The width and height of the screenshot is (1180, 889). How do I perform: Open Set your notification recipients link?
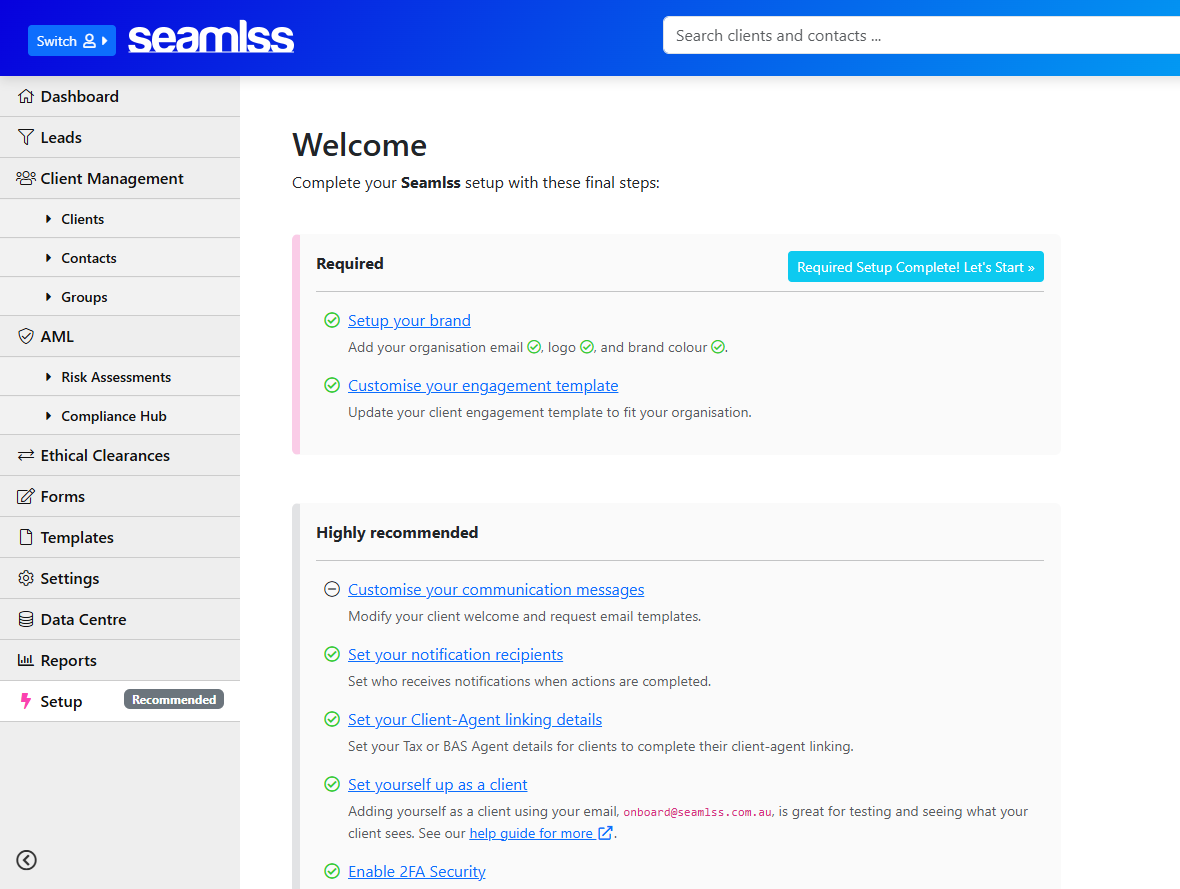click(455, 654)
